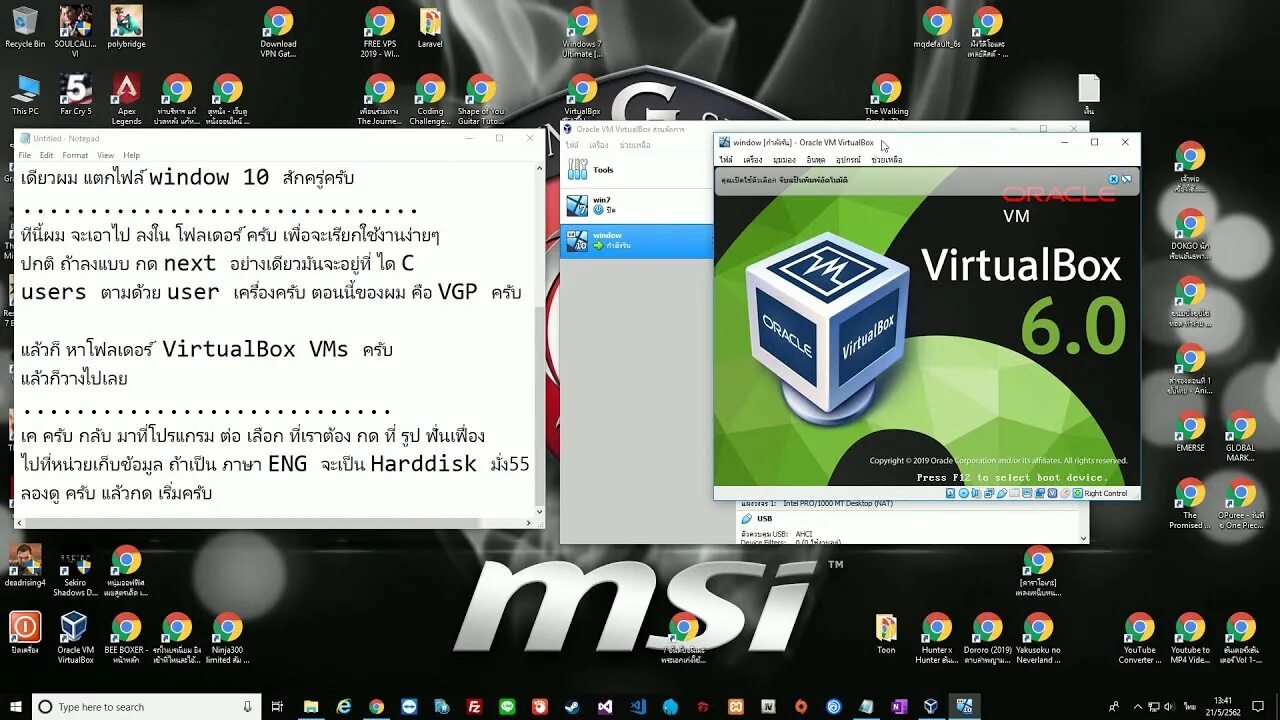Click optical disk icon in VM status bar

coord(964,493)
